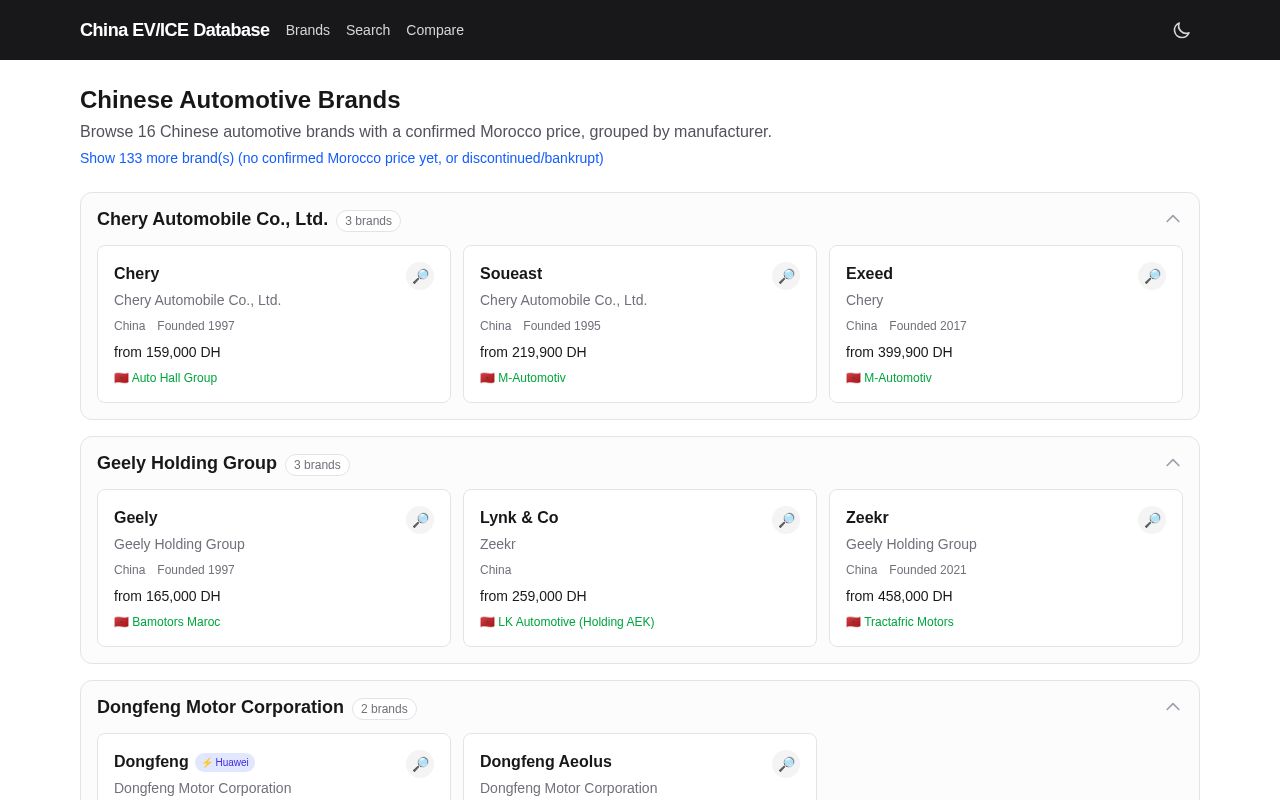
Task: Open the Auto Hall Group importer link
Action: click(166, 378)
